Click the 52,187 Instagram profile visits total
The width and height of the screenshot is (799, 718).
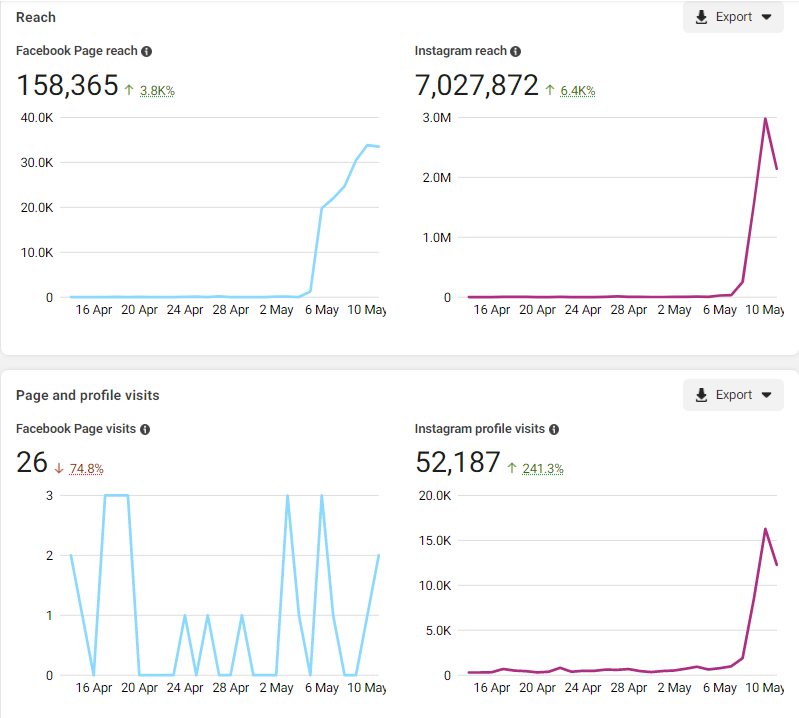point(457,463)
